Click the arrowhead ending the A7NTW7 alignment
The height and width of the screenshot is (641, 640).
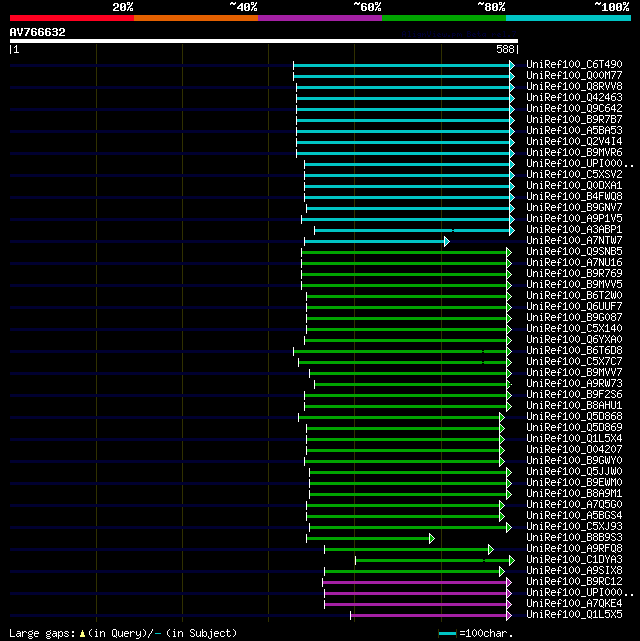447,242
